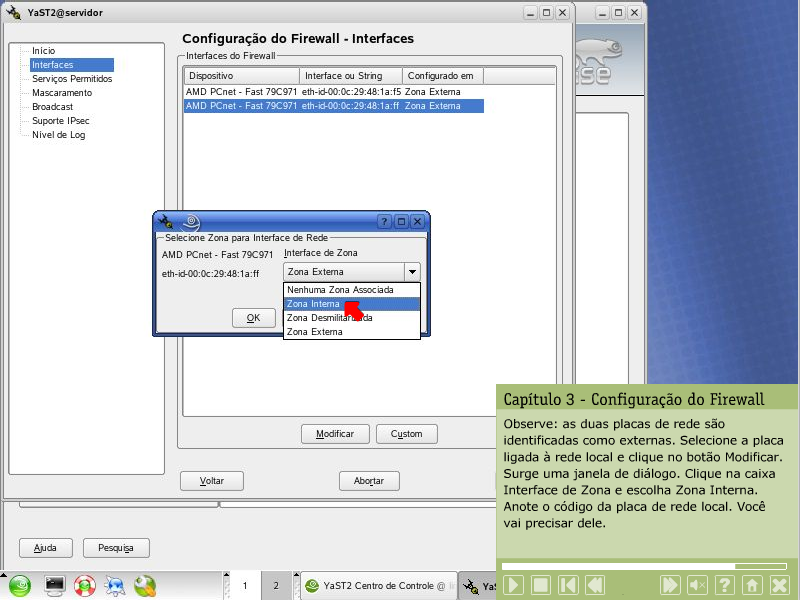Confirm the zone dialog with OK
The image size is (800, 600).
(x=253, y=318)
